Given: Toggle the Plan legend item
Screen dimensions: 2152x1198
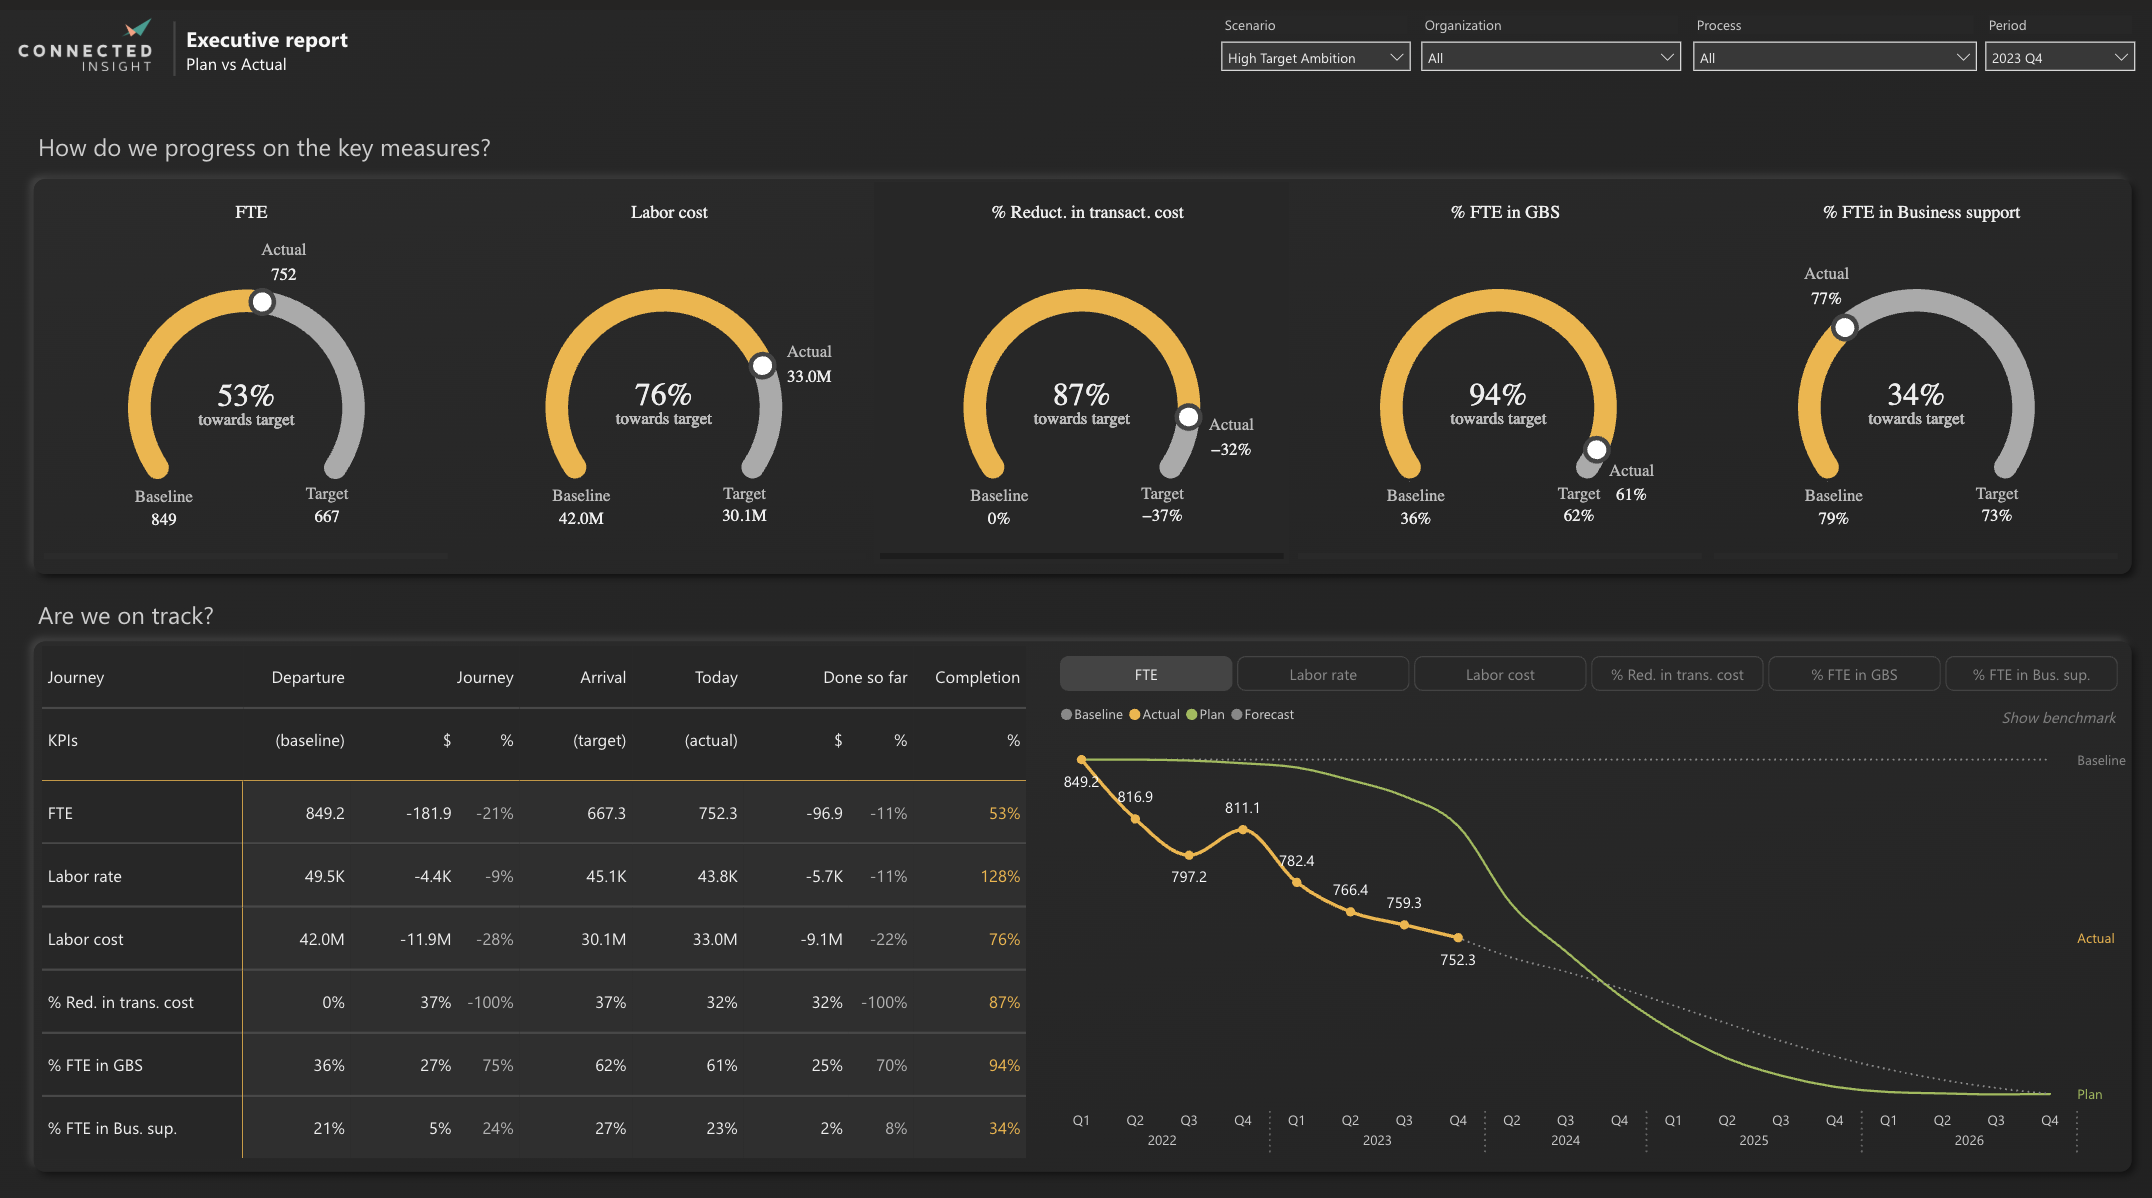Looking at the screenshot, I should point(1205,714).
